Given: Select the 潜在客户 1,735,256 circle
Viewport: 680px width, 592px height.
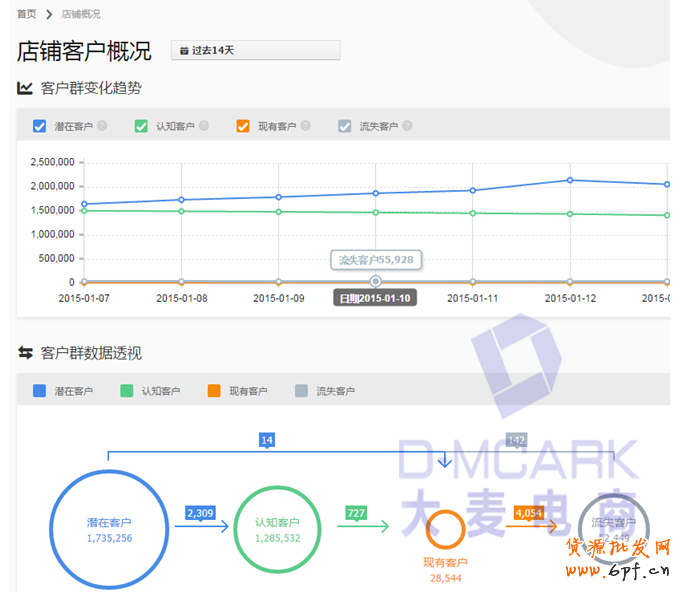Looking at the screenshot, I should [109, 530].
